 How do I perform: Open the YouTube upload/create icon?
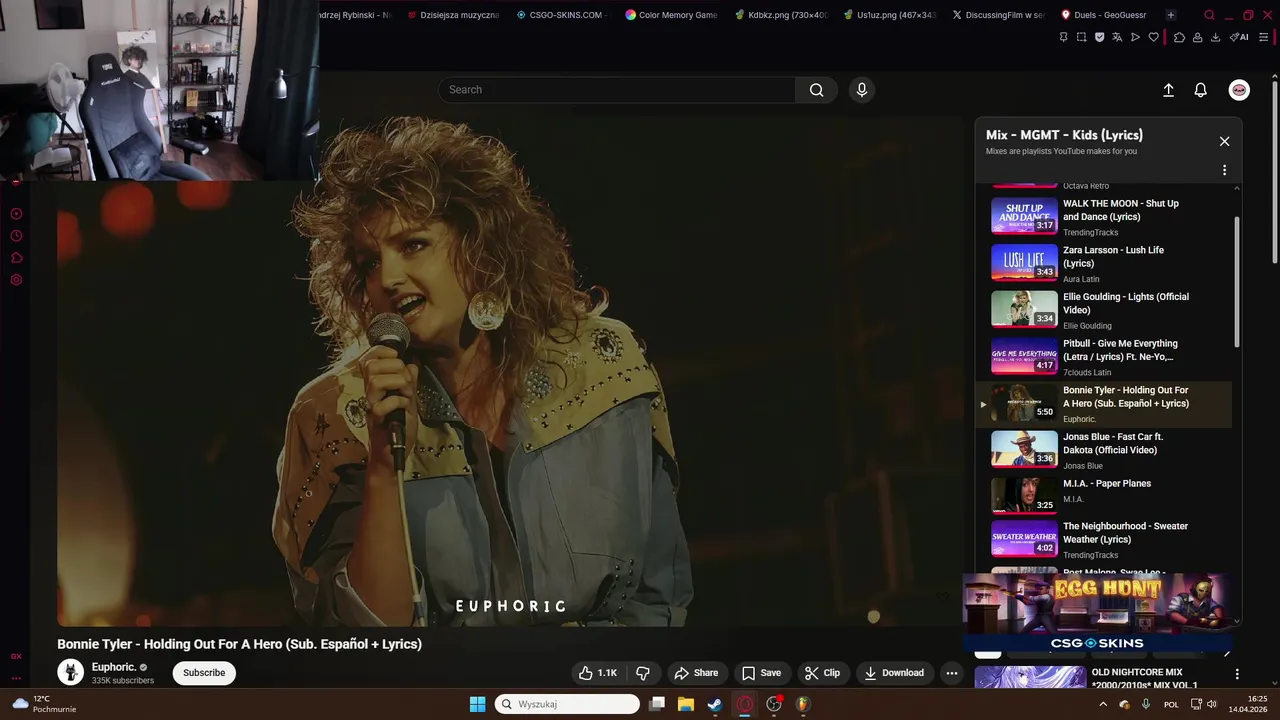click(x=1168, y=90)
